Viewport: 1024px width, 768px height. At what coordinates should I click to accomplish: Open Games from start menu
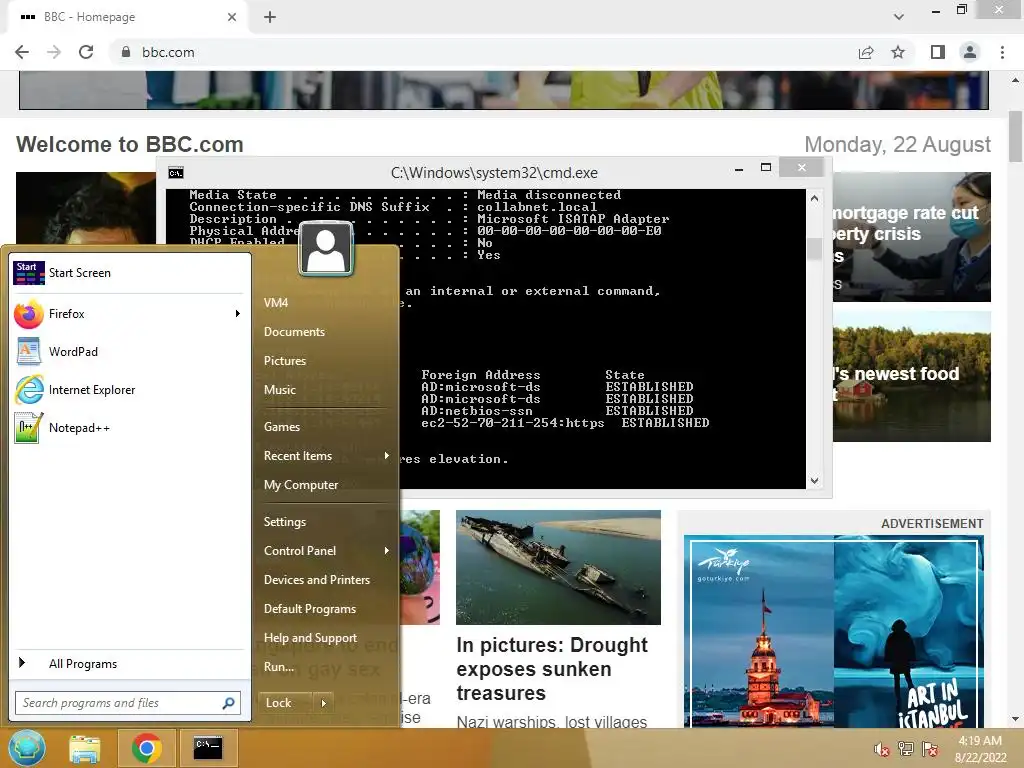pyautogui.click(x=281, y=427)
